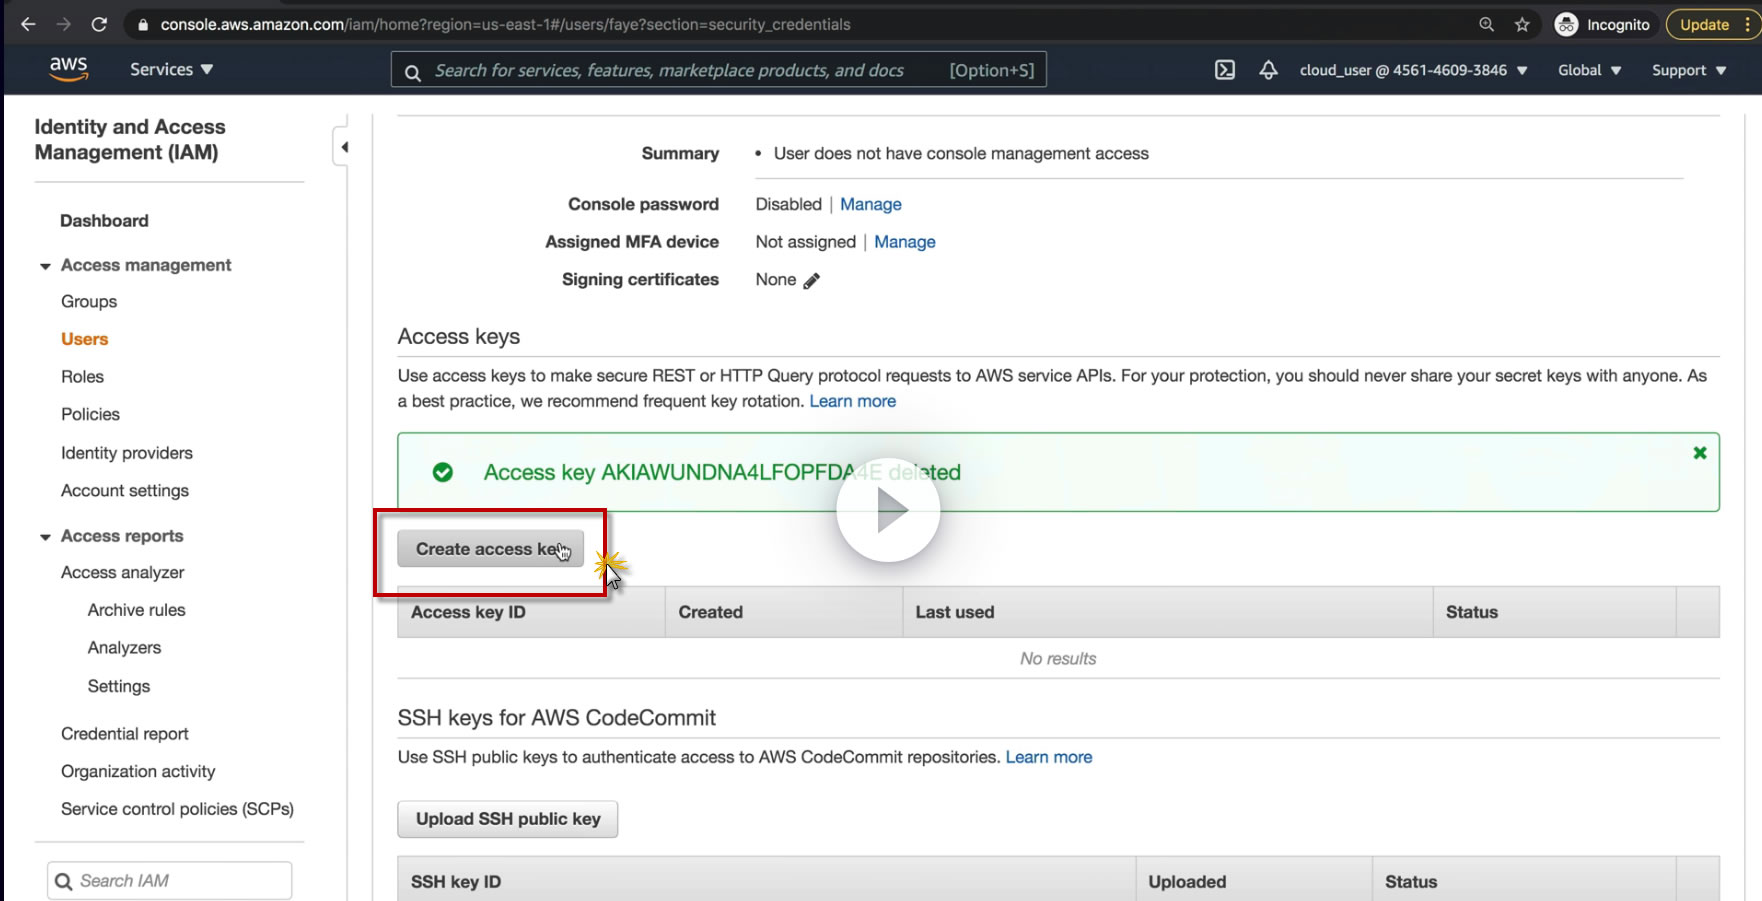Click the AWS logo home icon
The width and height of the screenshot is (1762, 901).
coord(68,69)
